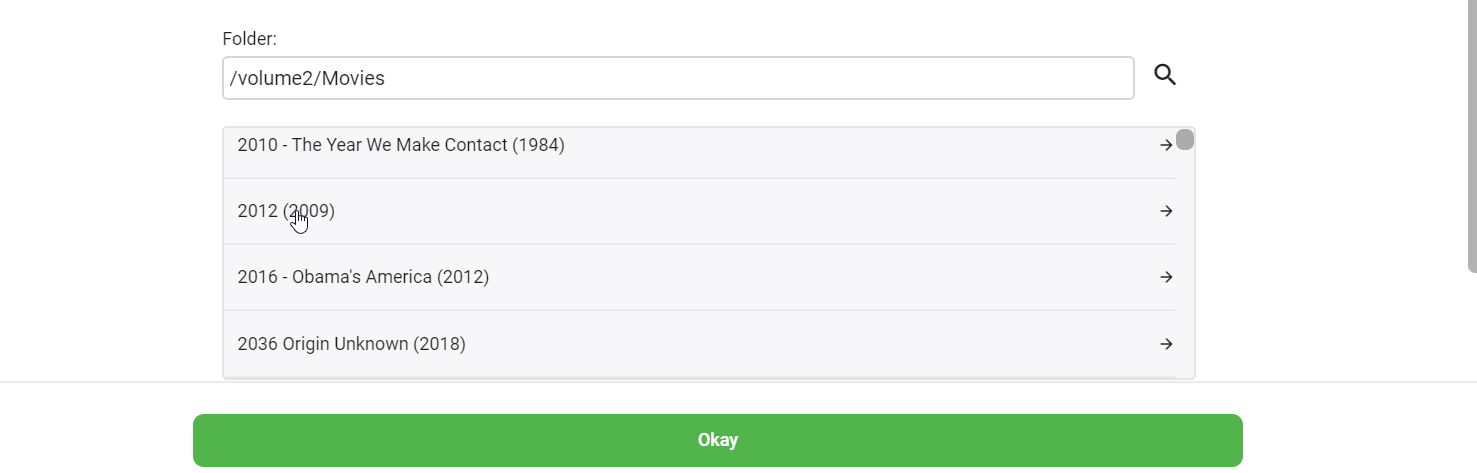Click the magnifying glass search icon
Image resolution: width=1477 pixels, height=473 pixels.
[x=1165, y=75]
